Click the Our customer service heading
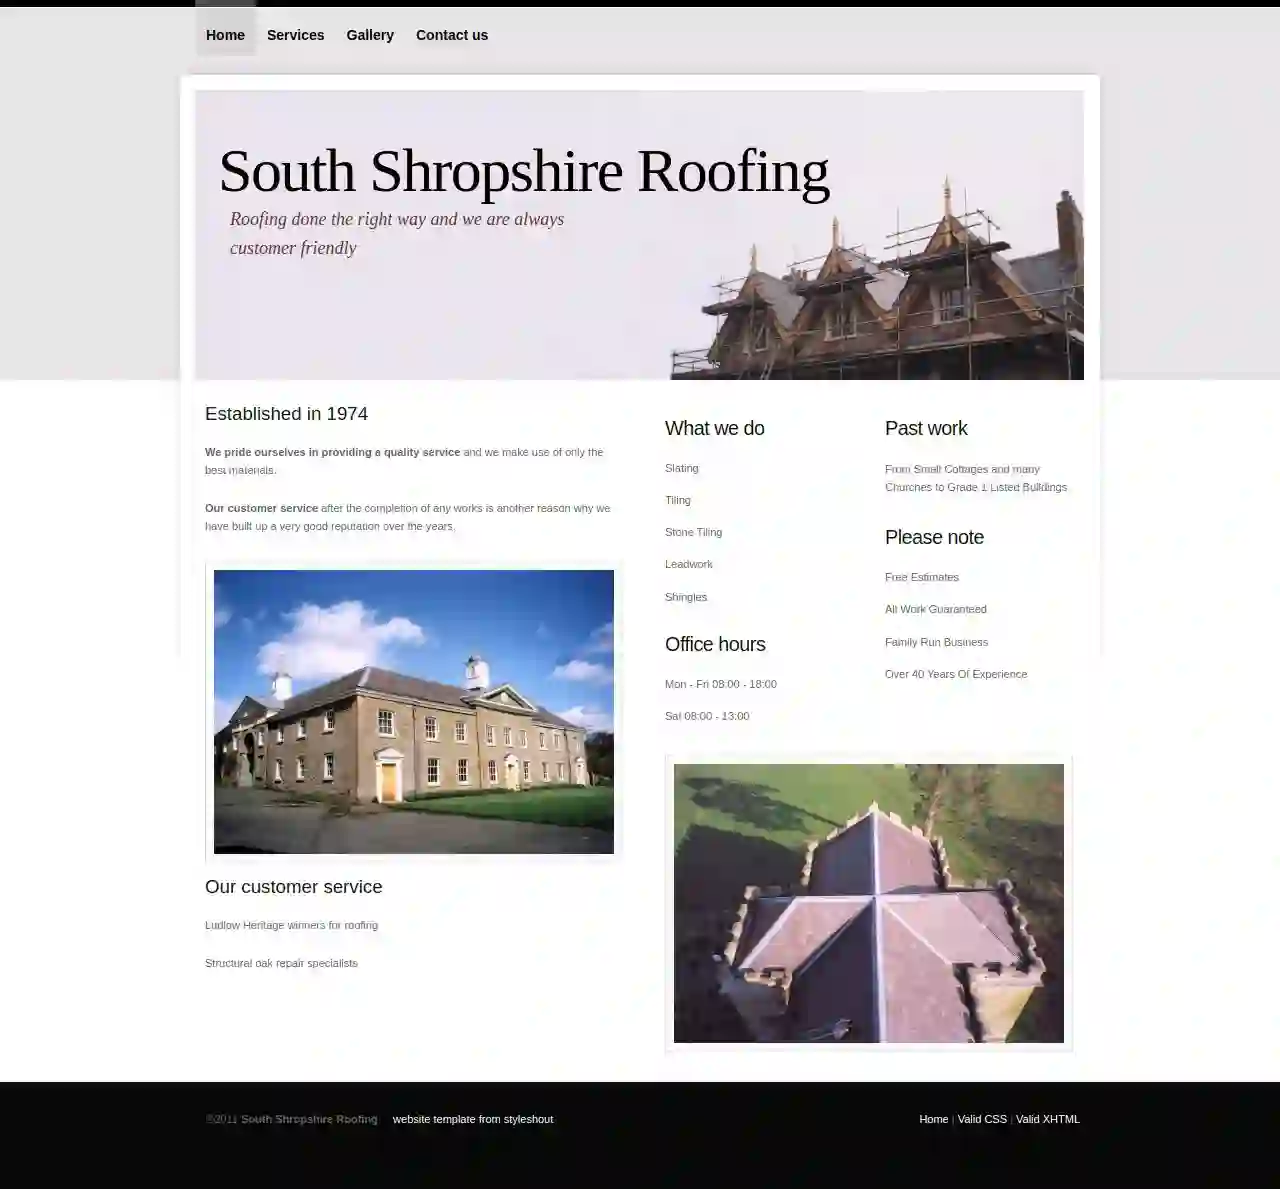The height and width of the screenshot is (1189, 1280). pos(293,887)
